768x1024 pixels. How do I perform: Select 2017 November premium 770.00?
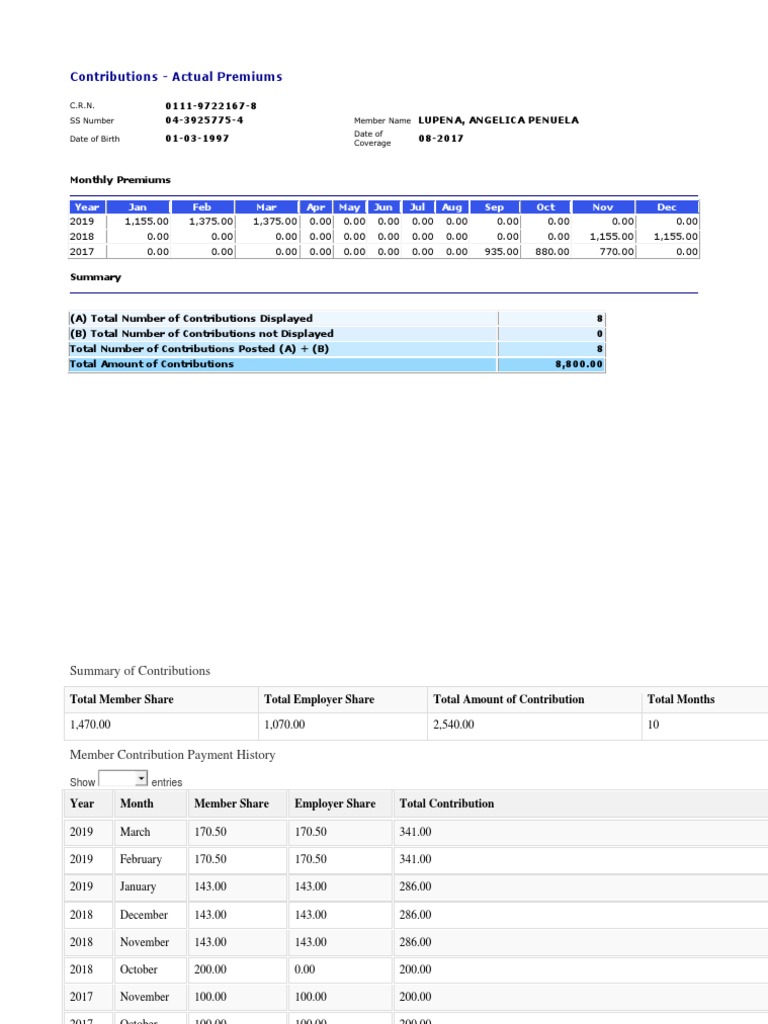click(x=616, y=251)
